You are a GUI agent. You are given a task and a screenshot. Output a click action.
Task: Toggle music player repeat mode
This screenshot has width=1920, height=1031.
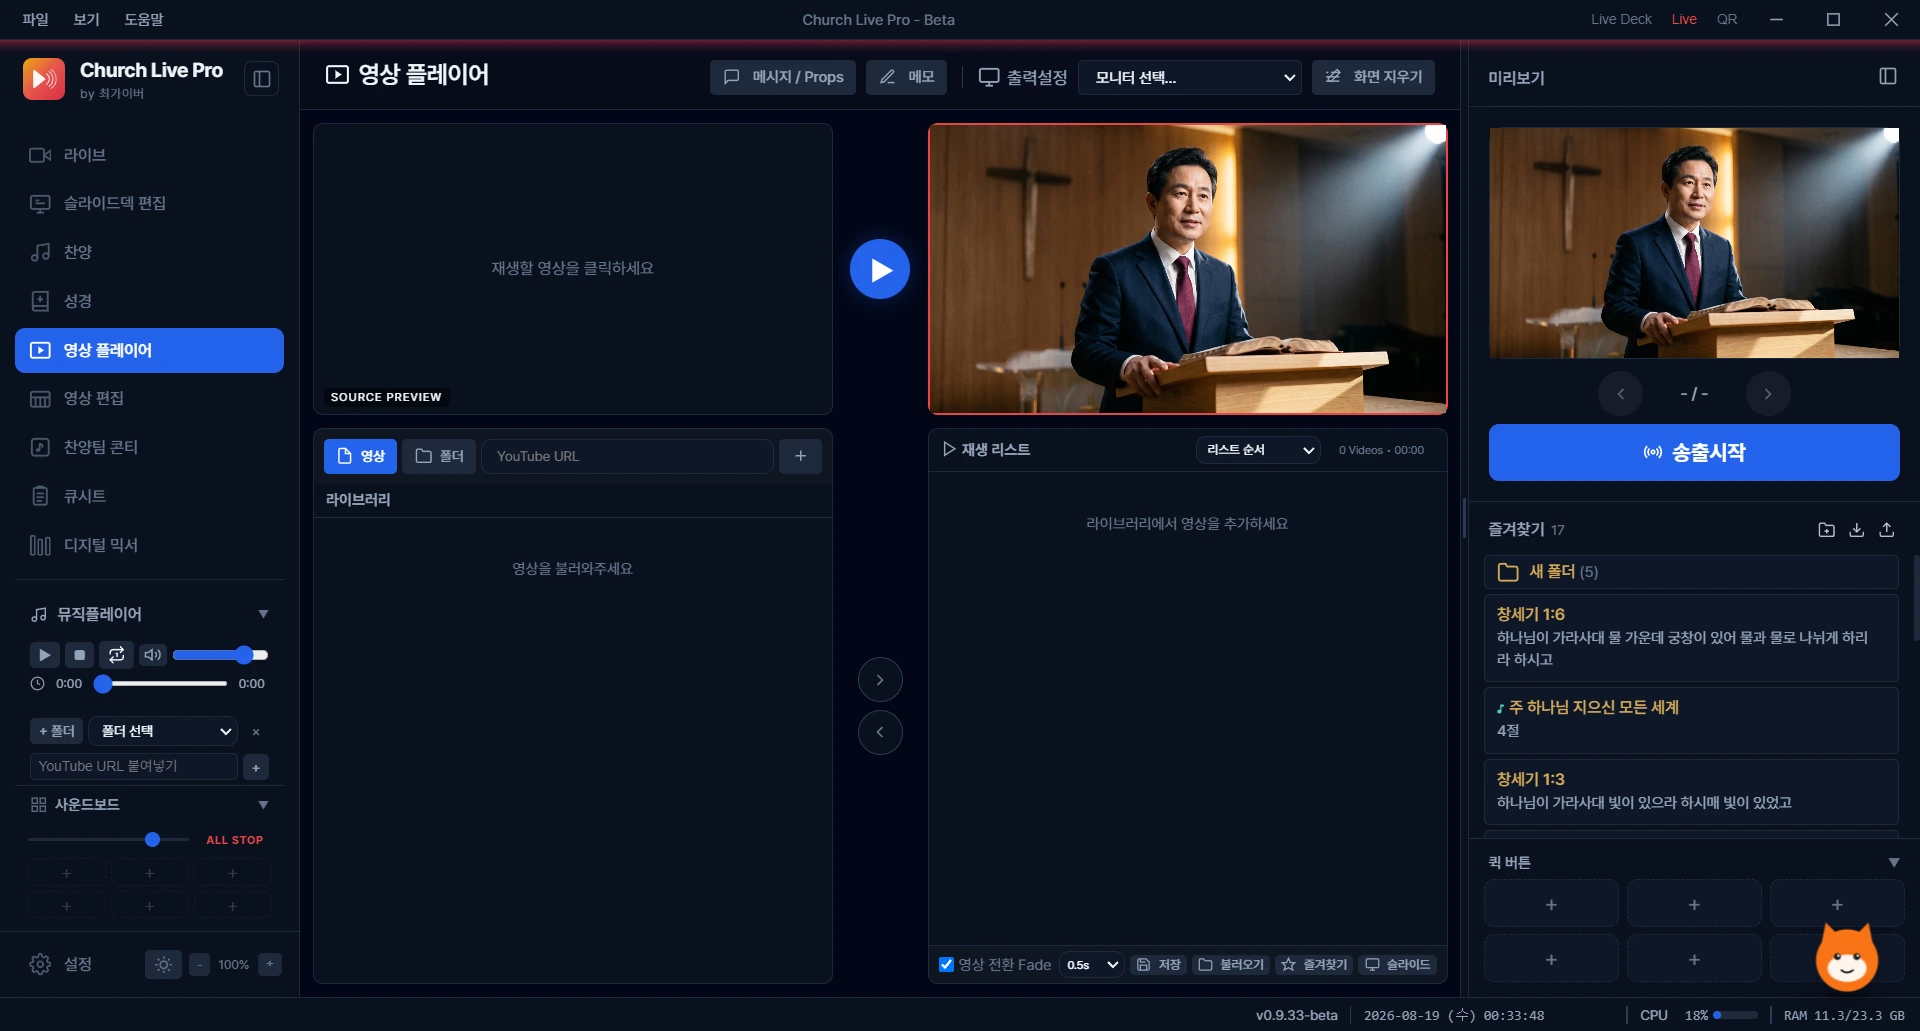116,655
